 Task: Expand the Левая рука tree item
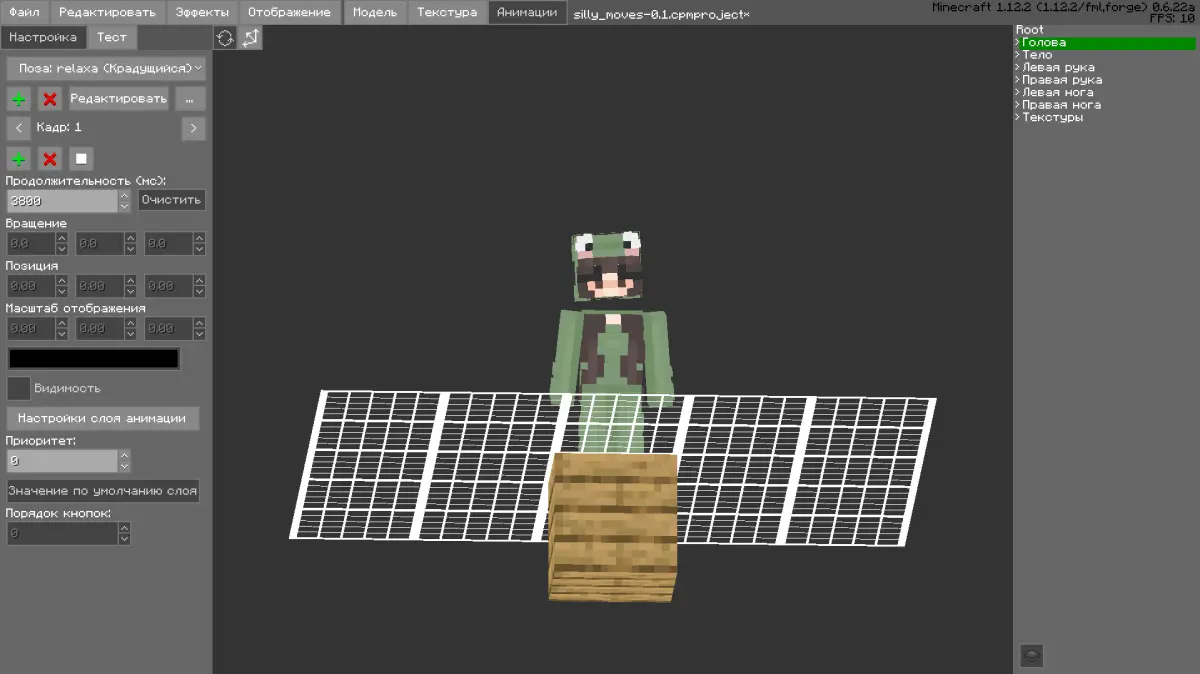[1056, 67]
